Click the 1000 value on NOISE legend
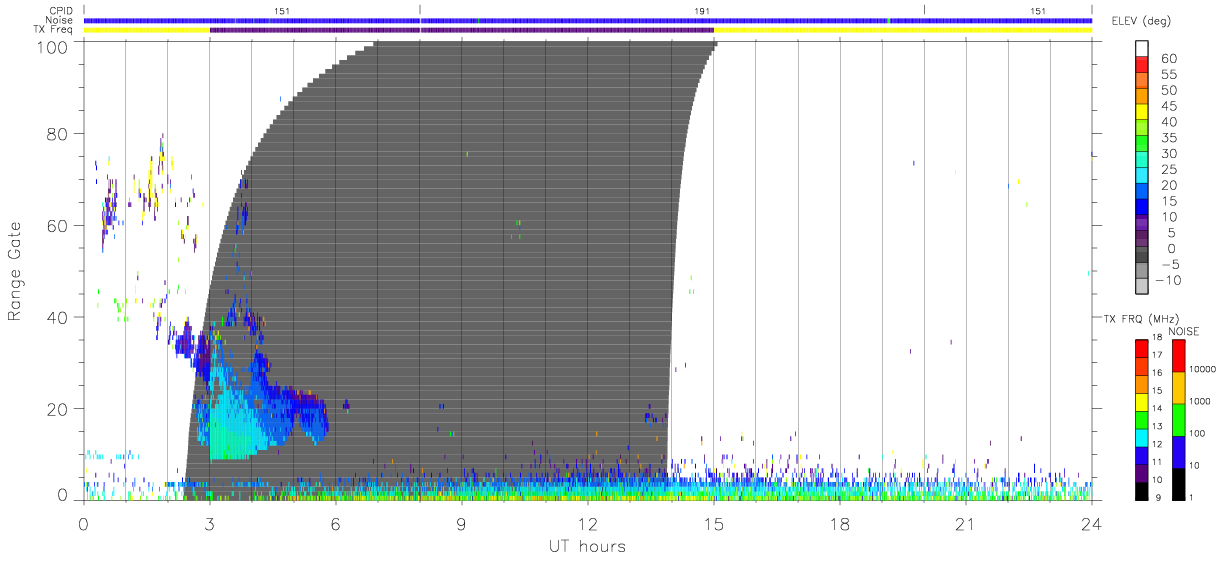Image resolution: width=1228 pixels, height=567 pixels. [x=1202, y=401]
